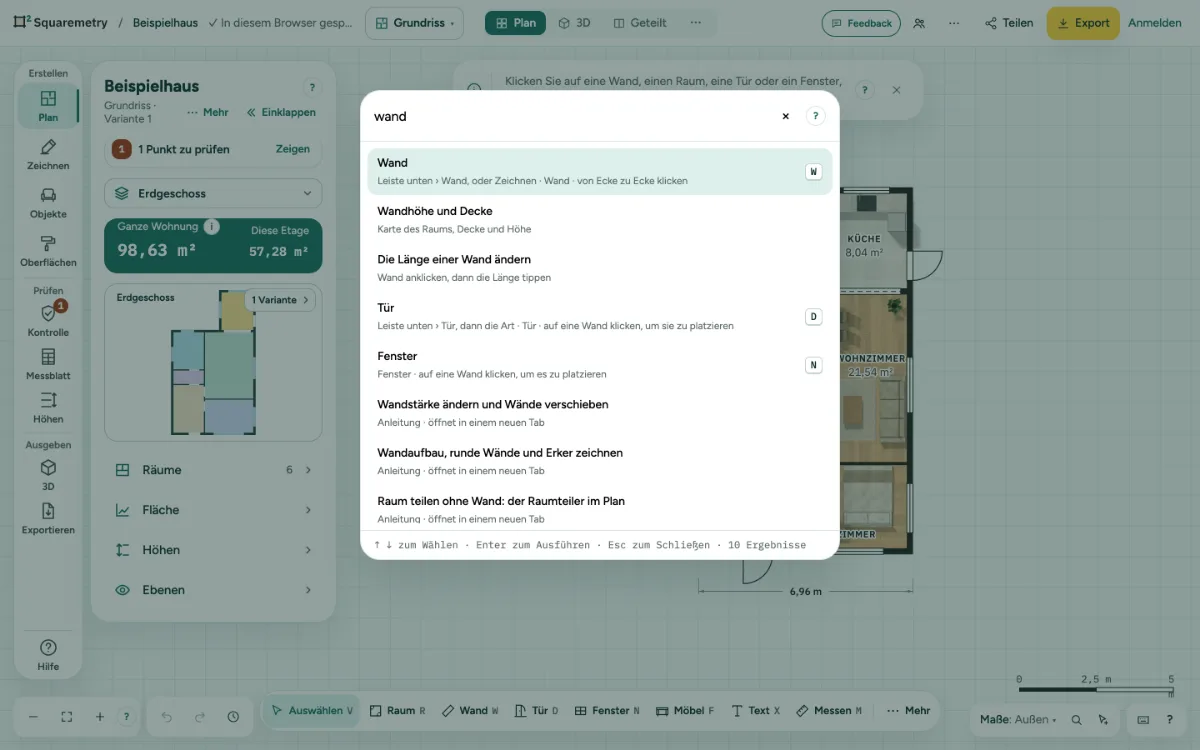Open Oberflächen in the left sidebar
Viewport: 1200px width, 750px height.
tap(48, 252)
